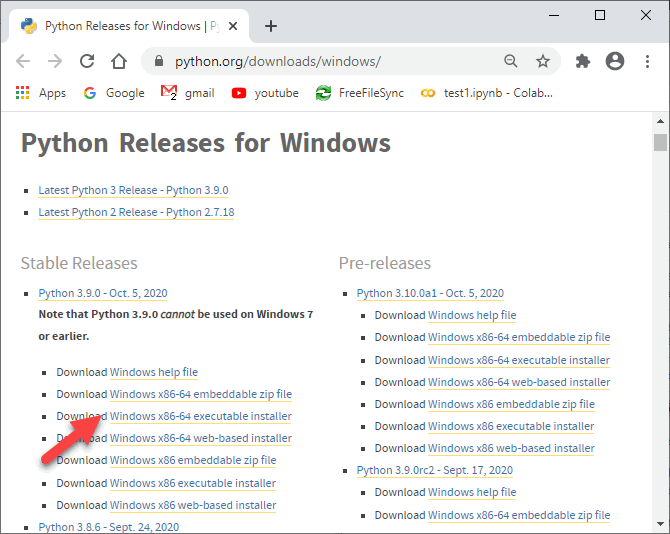The image size is (670, 534).
Task: Download 3.9.0 Windows x86-64 embeddable zip file
Action: point(201,394)
